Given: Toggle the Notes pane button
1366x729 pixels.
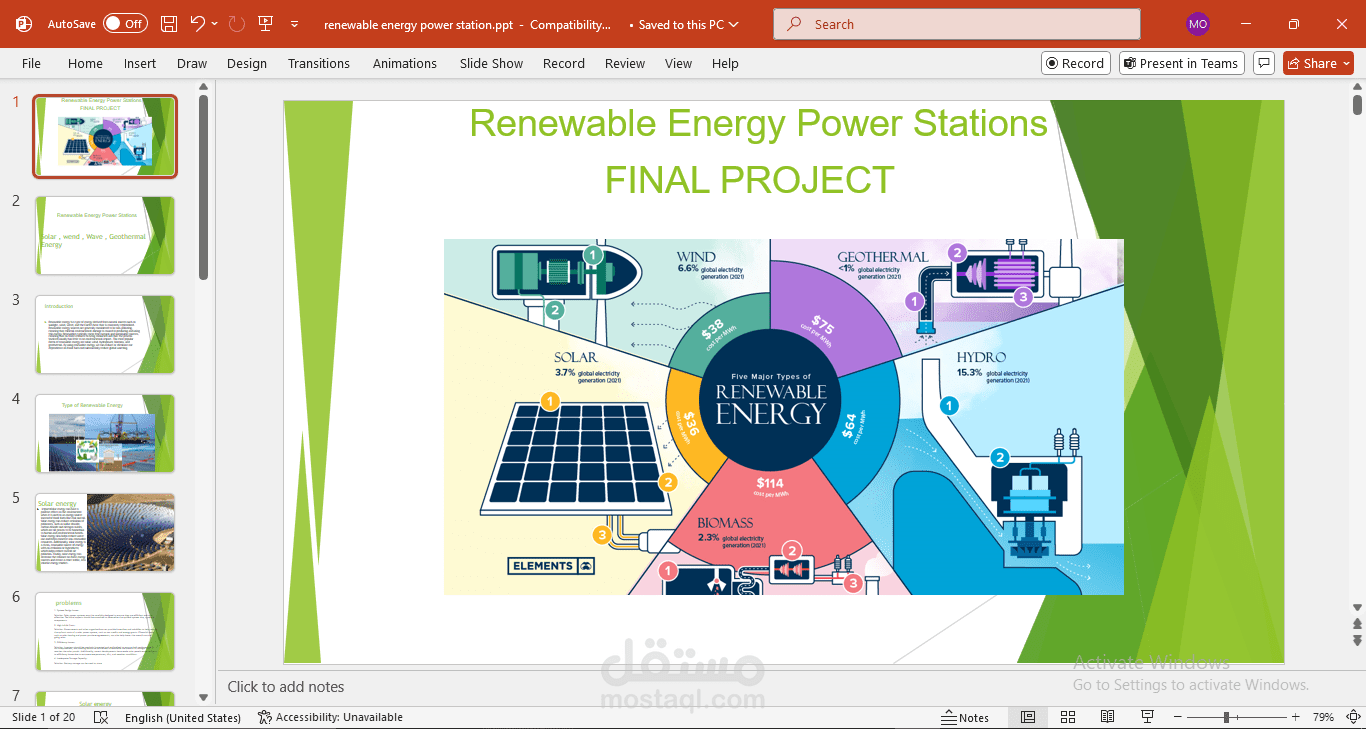Looking at the screenshot, I should (x=965, y=717).
